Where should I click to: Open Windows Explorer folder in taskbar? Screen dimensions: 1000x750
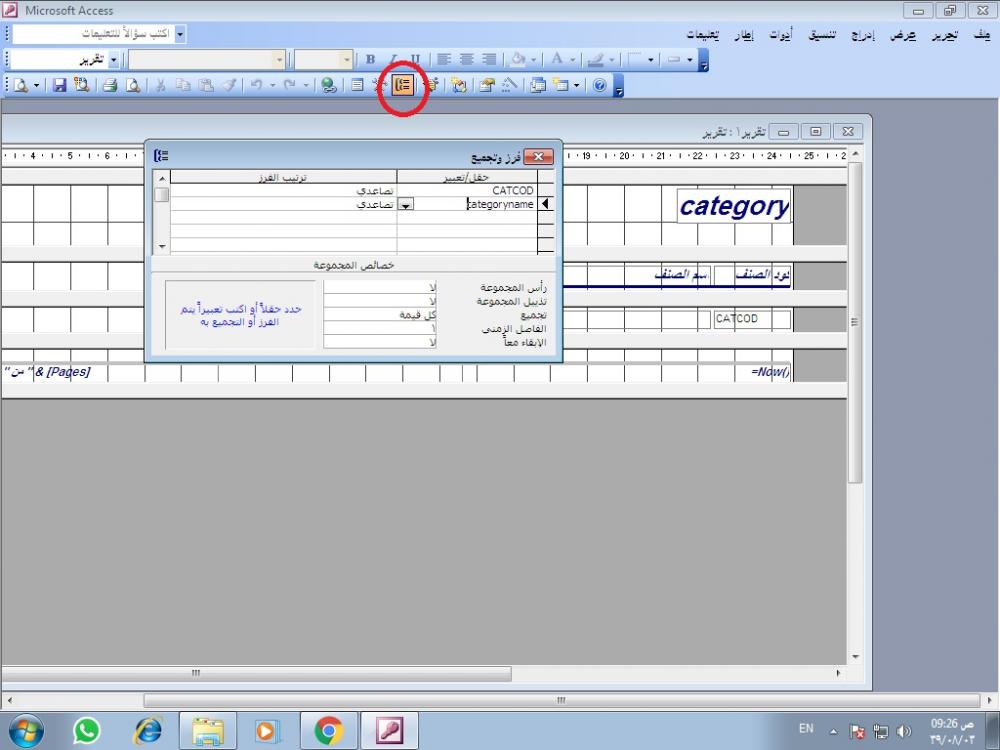[208, 730]
